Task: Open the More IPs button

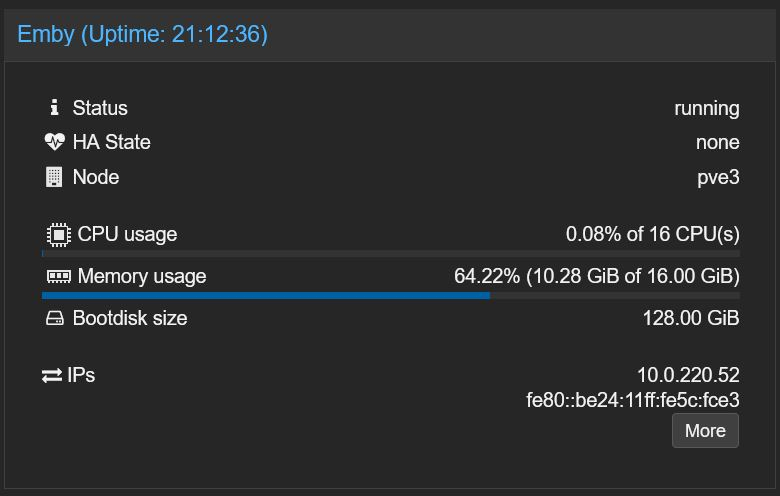Action: pos(705,431)
